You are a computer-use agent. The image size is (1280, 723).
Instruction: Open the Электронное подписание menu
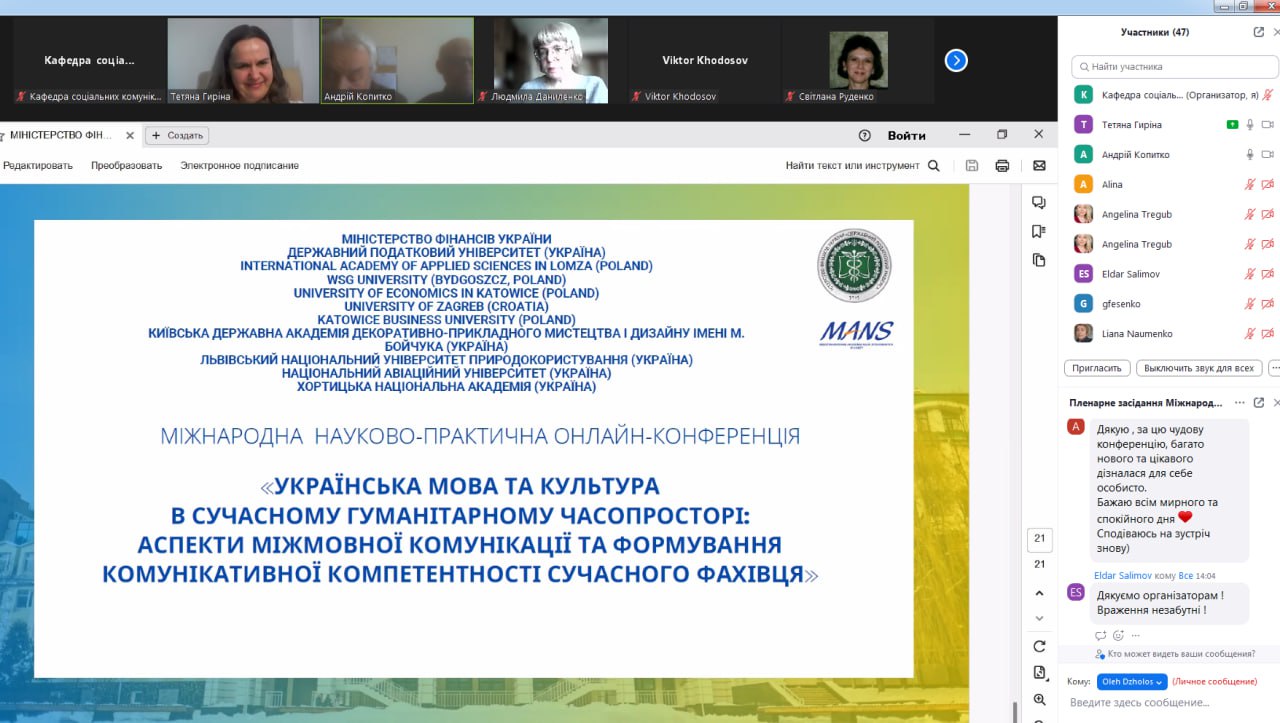click(240, 166)
